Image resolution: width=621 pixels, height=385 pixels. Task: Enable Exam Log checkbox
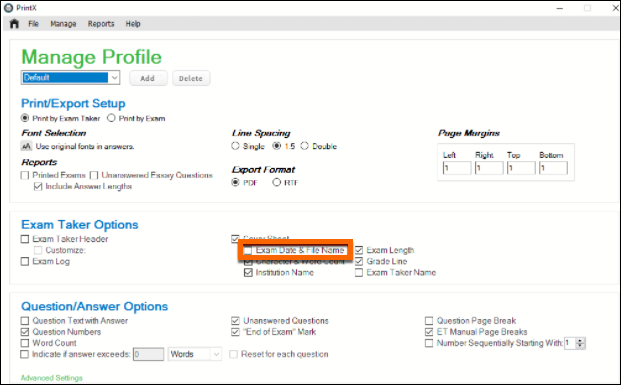coord(25,261)
